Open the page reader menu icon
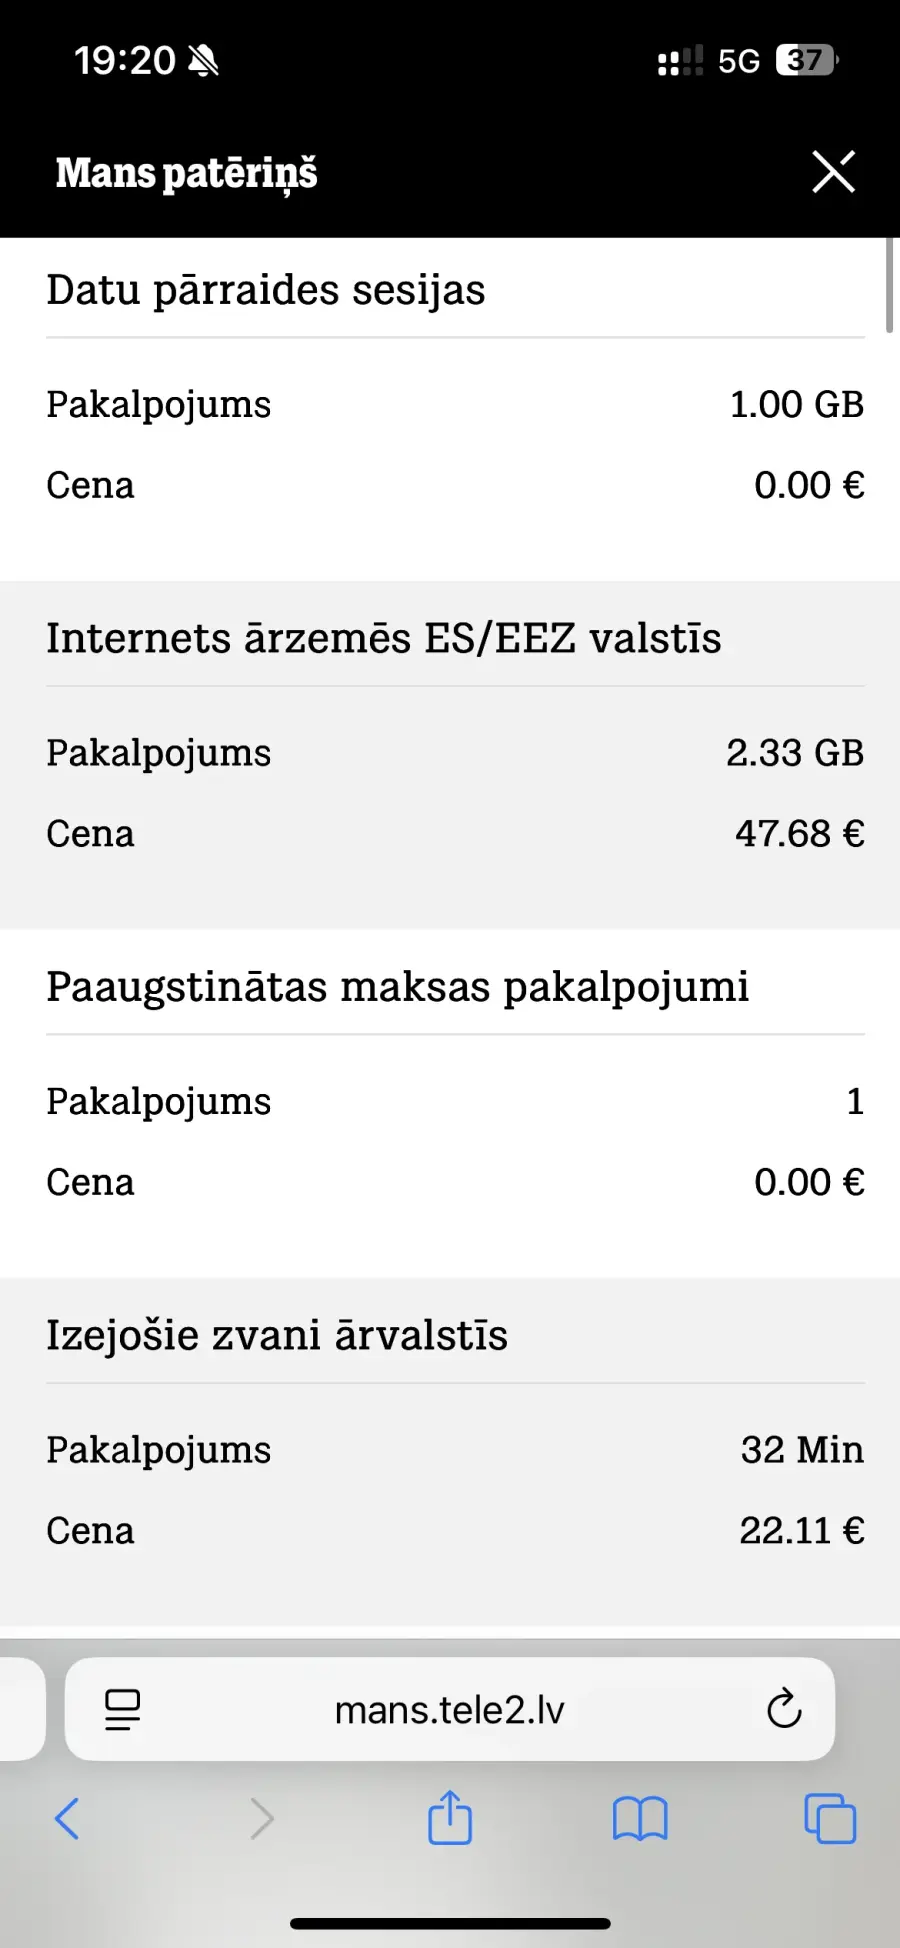900x1948 pixels. point(123,1709)
